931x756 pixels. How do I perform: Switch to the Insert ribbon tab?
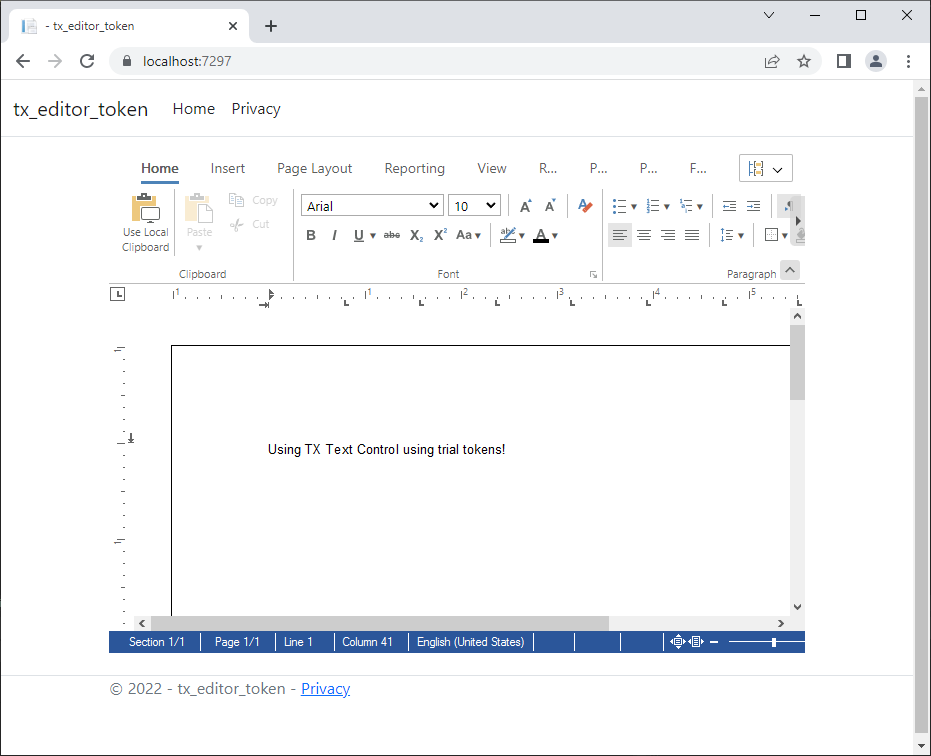(227, 169)
